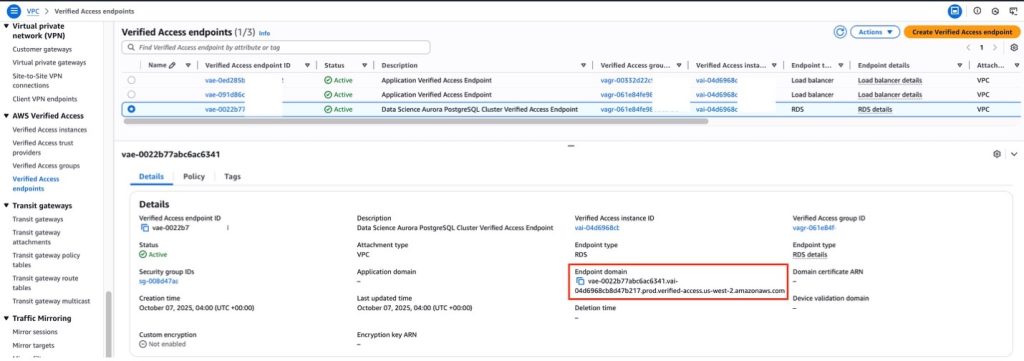Viewport: 1024px width, 361px height.
Task: Collapse the details panel chevron
Action: [x=1014, y=154]
